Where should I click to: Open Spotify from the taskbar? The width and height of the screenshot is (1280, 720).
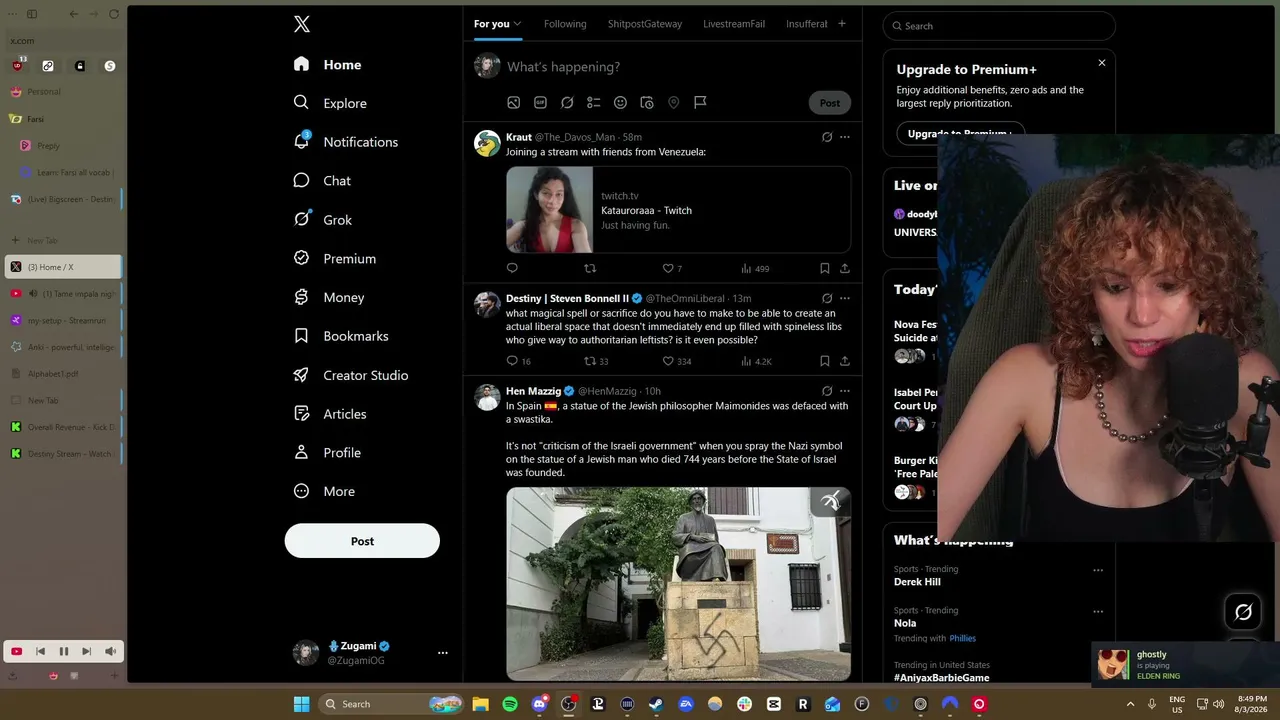(510, 704)
